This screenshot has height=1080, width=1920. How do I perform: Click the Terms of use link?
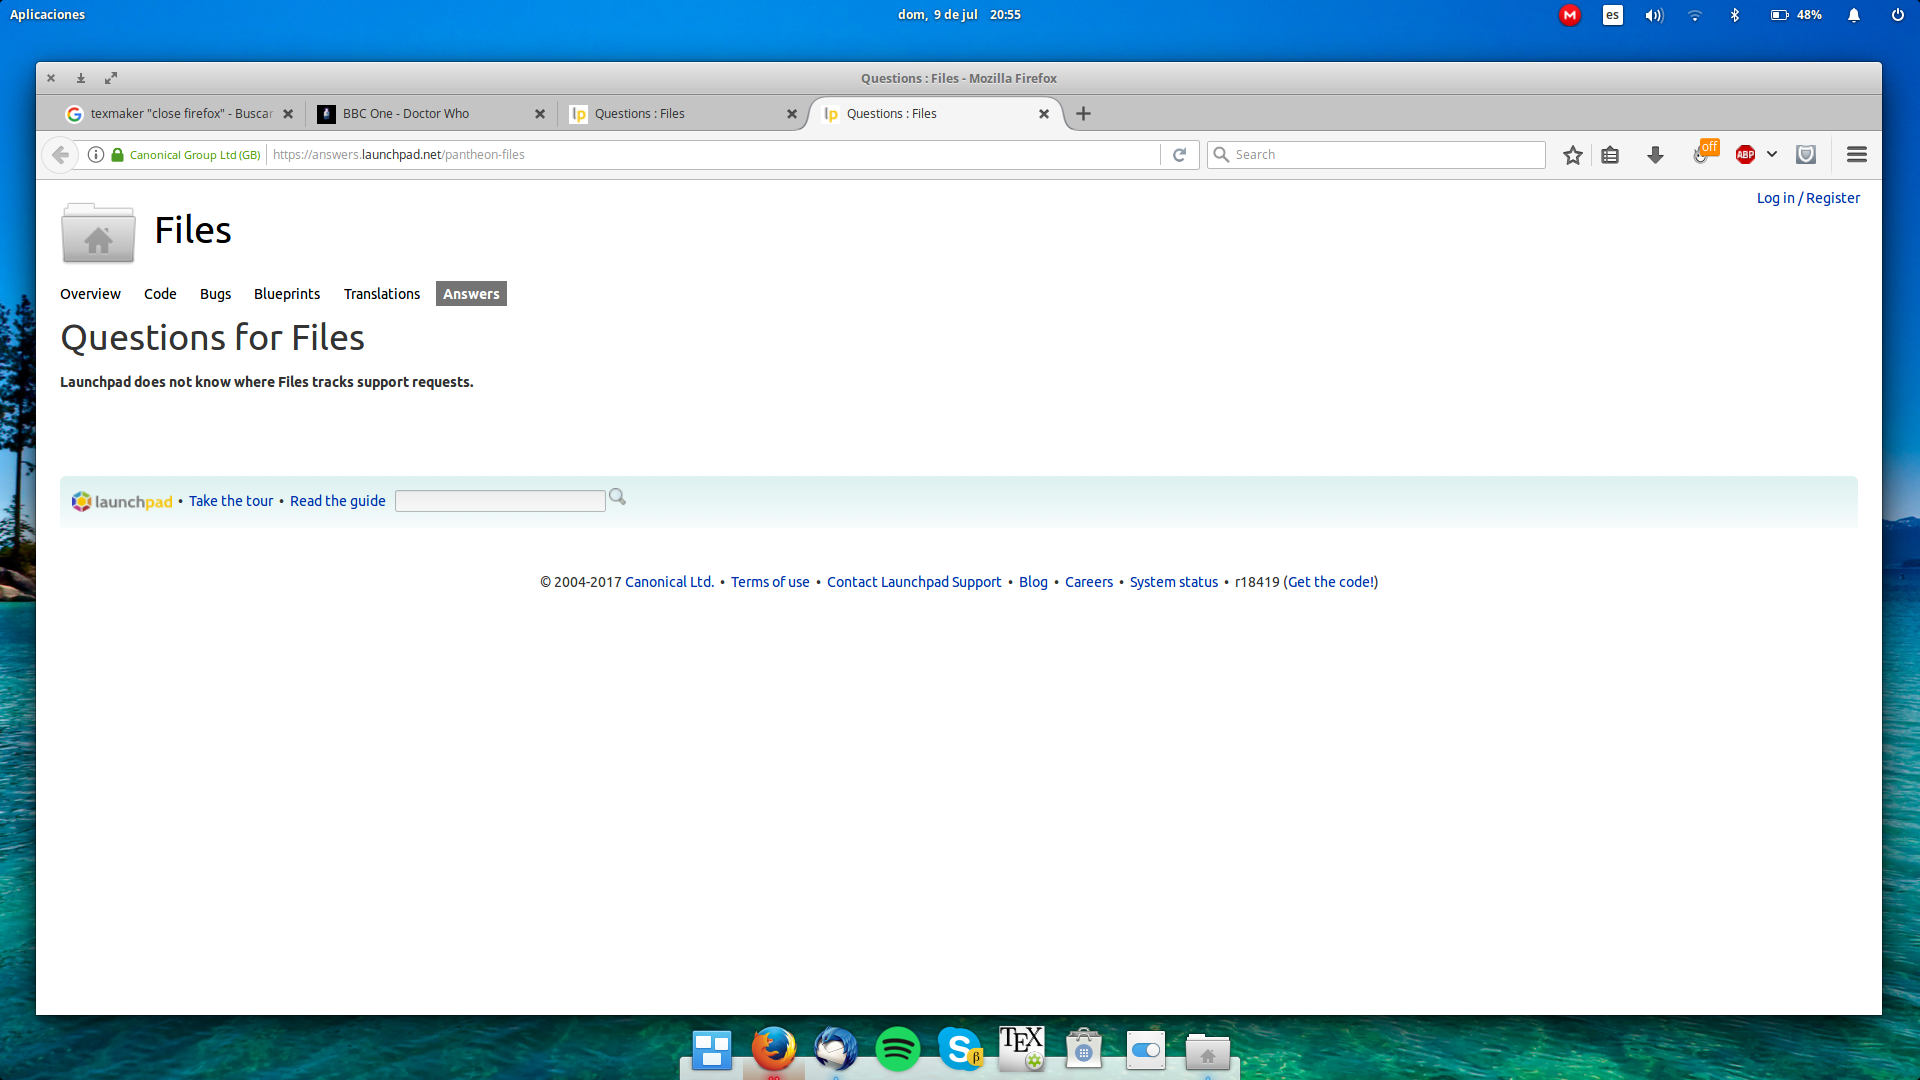point(770,580)
